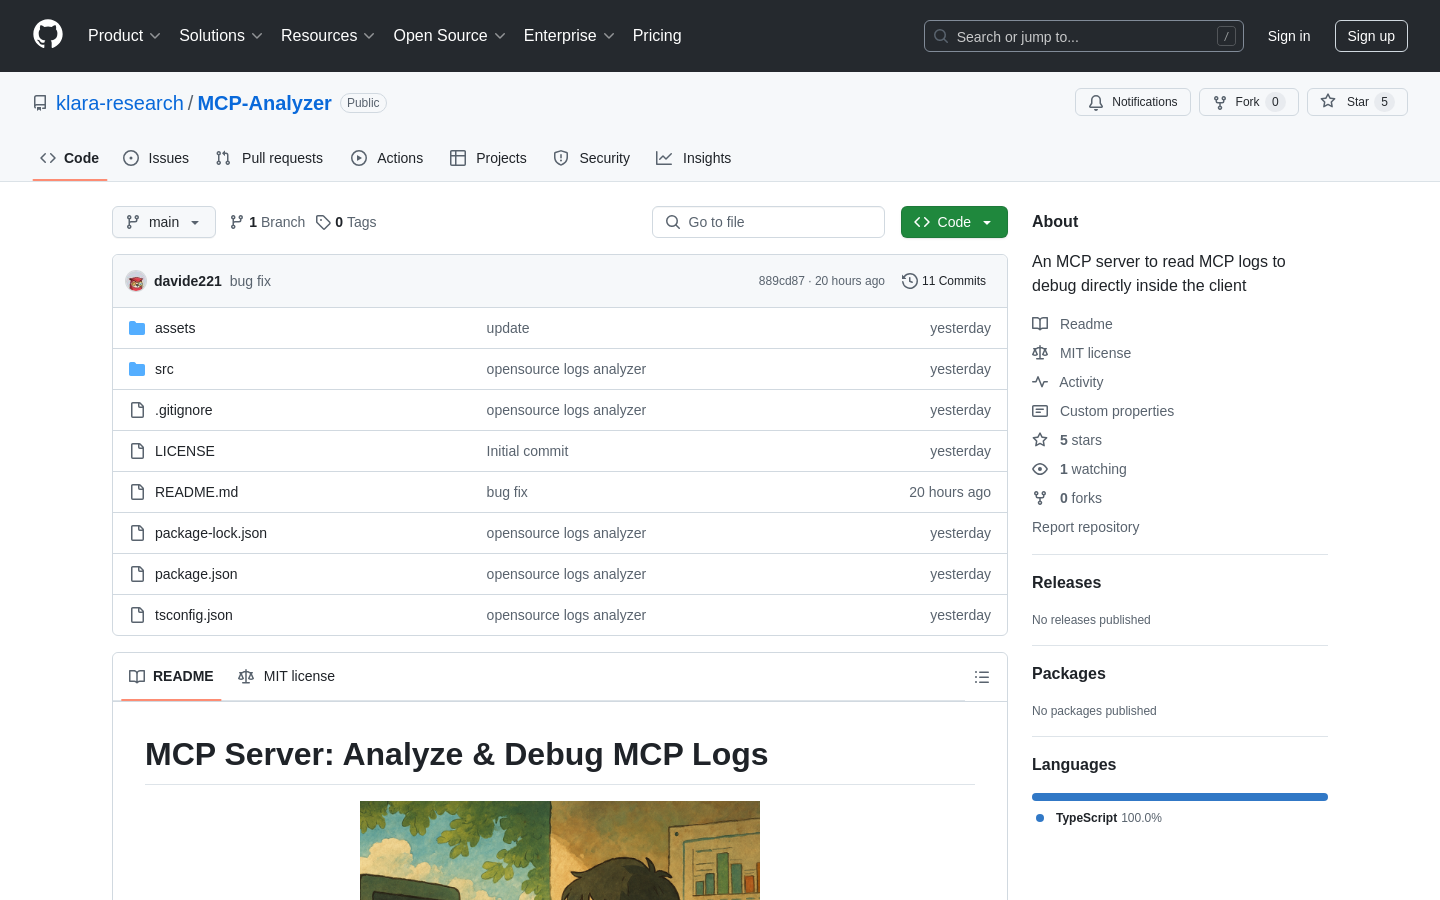Click the TypeScript 100.0% language entry
1440x900 pixels.
(1099, 818)
